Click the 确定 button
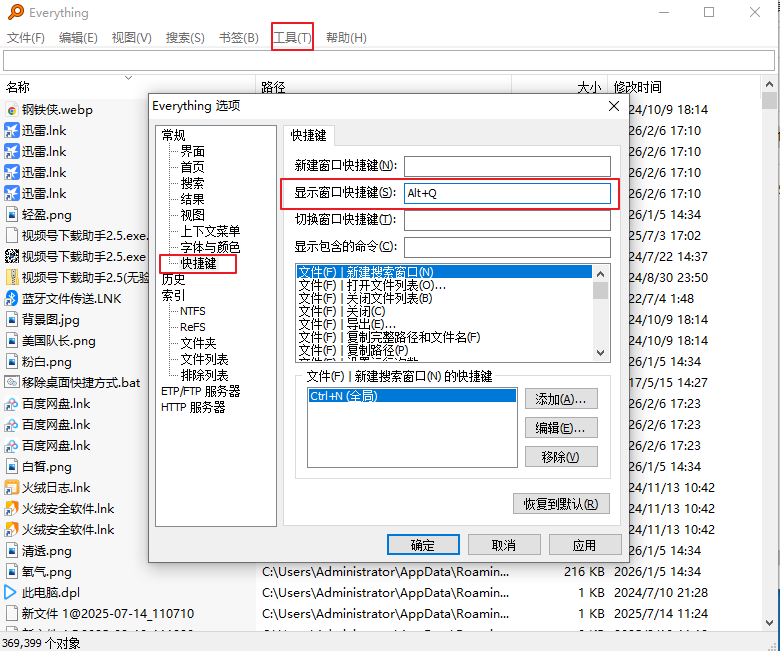This screenshot has width=780, height=651. tap(423, 545)
